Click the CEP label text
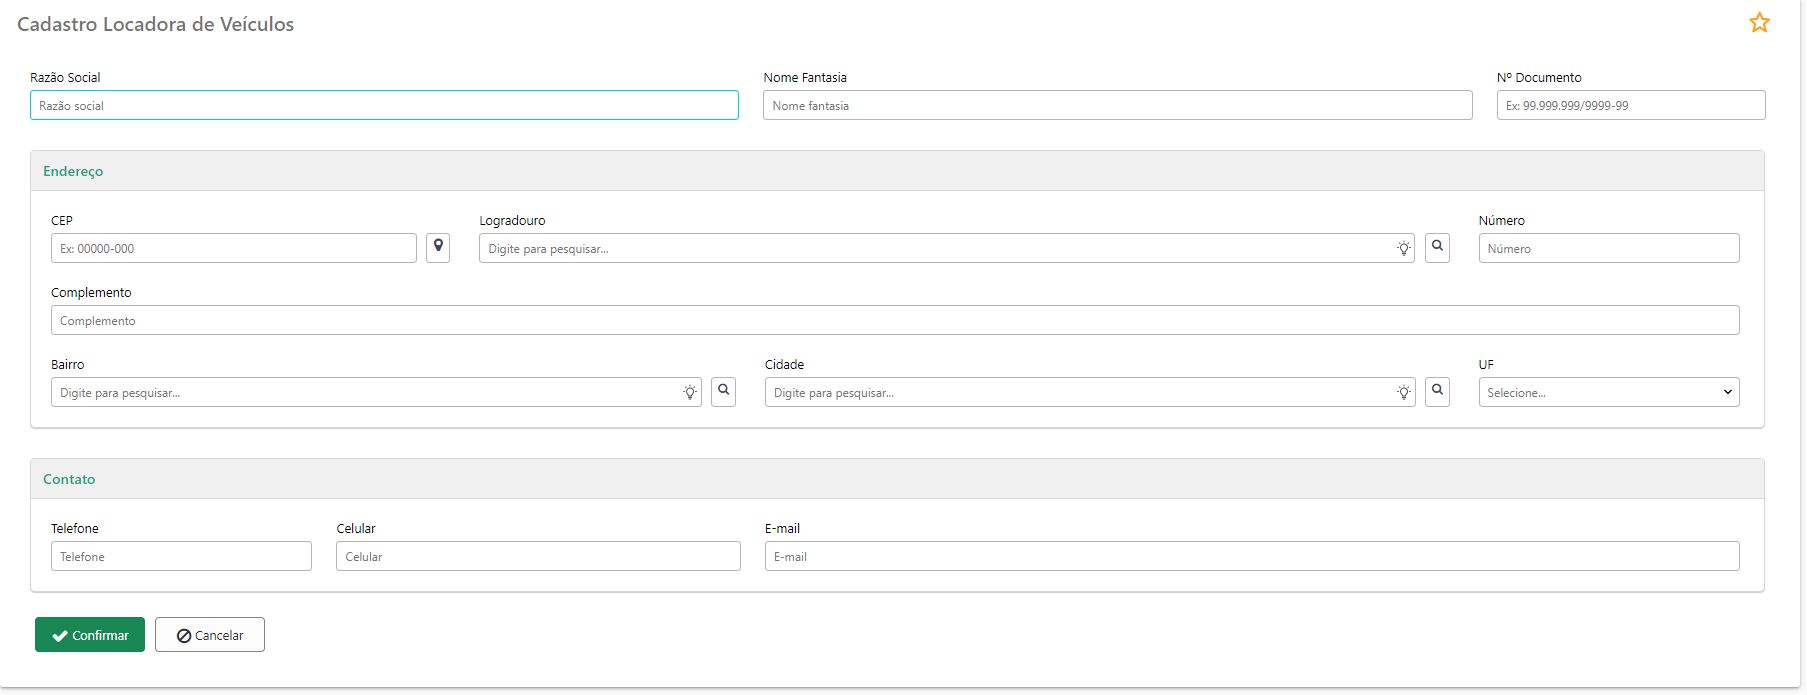1807x695 pixels. point(62,220)
